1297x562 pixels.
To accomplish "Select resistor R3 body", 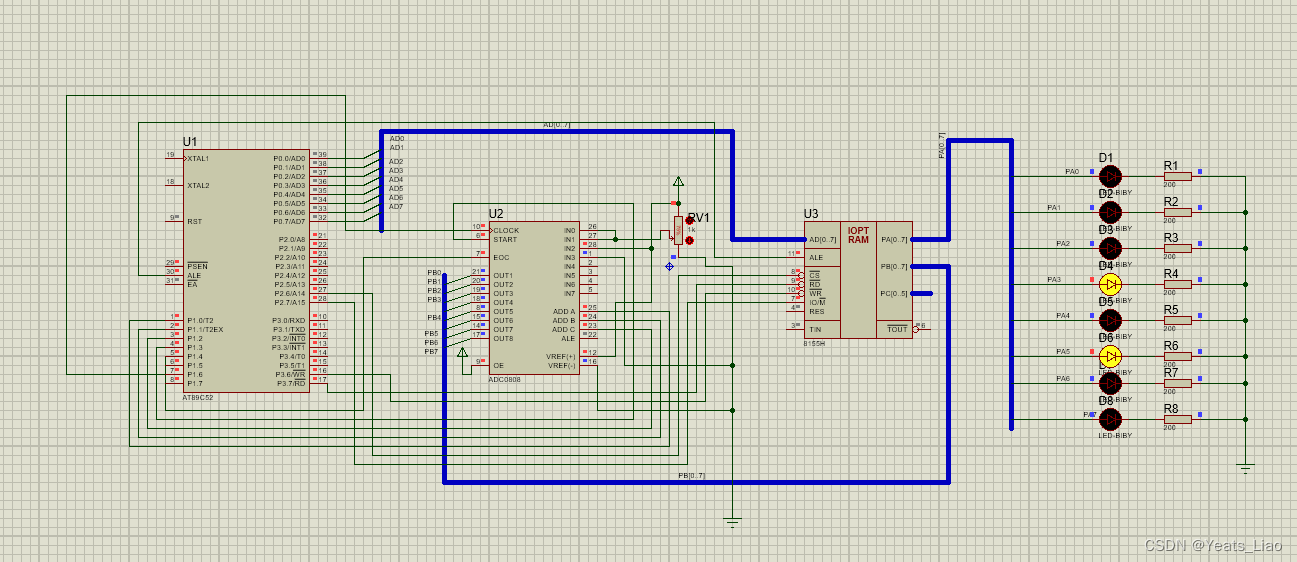I will tap(1177, 248).
